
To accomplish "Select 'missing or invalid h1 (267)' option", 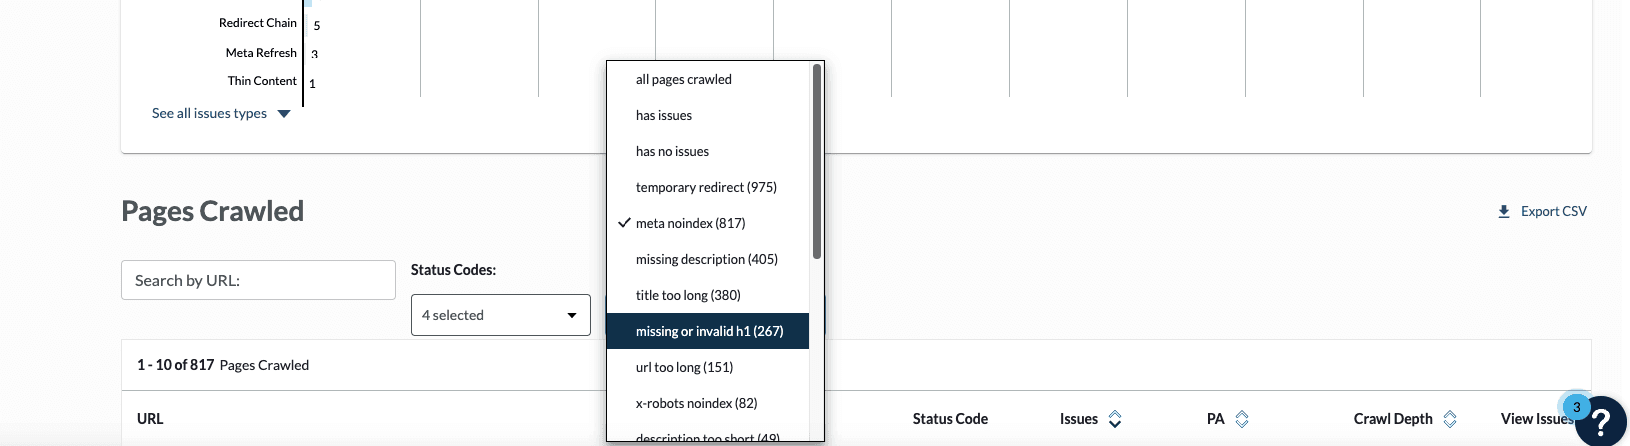I will [x=709, y=332].
